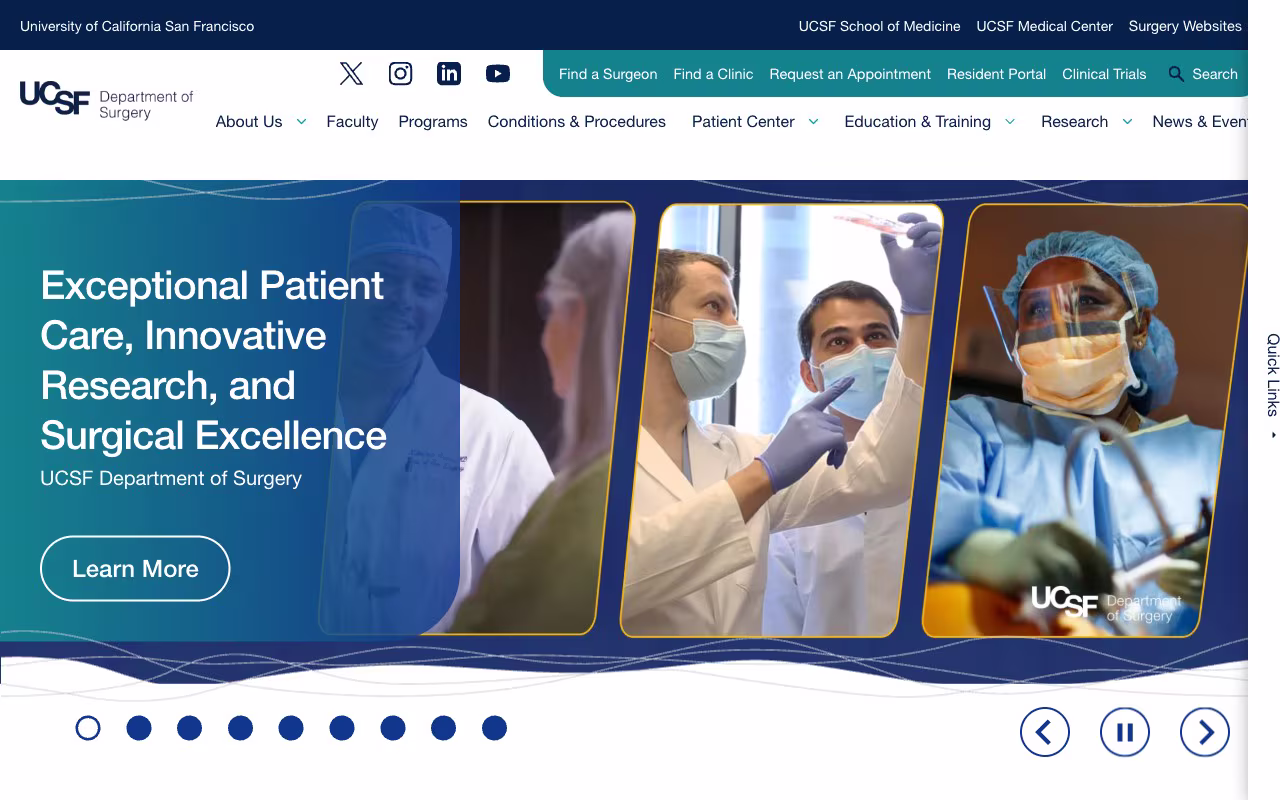Screen dimensions: 1280x800
Task: Open the News & Events menu
Action: click(x=1200, y=122)
